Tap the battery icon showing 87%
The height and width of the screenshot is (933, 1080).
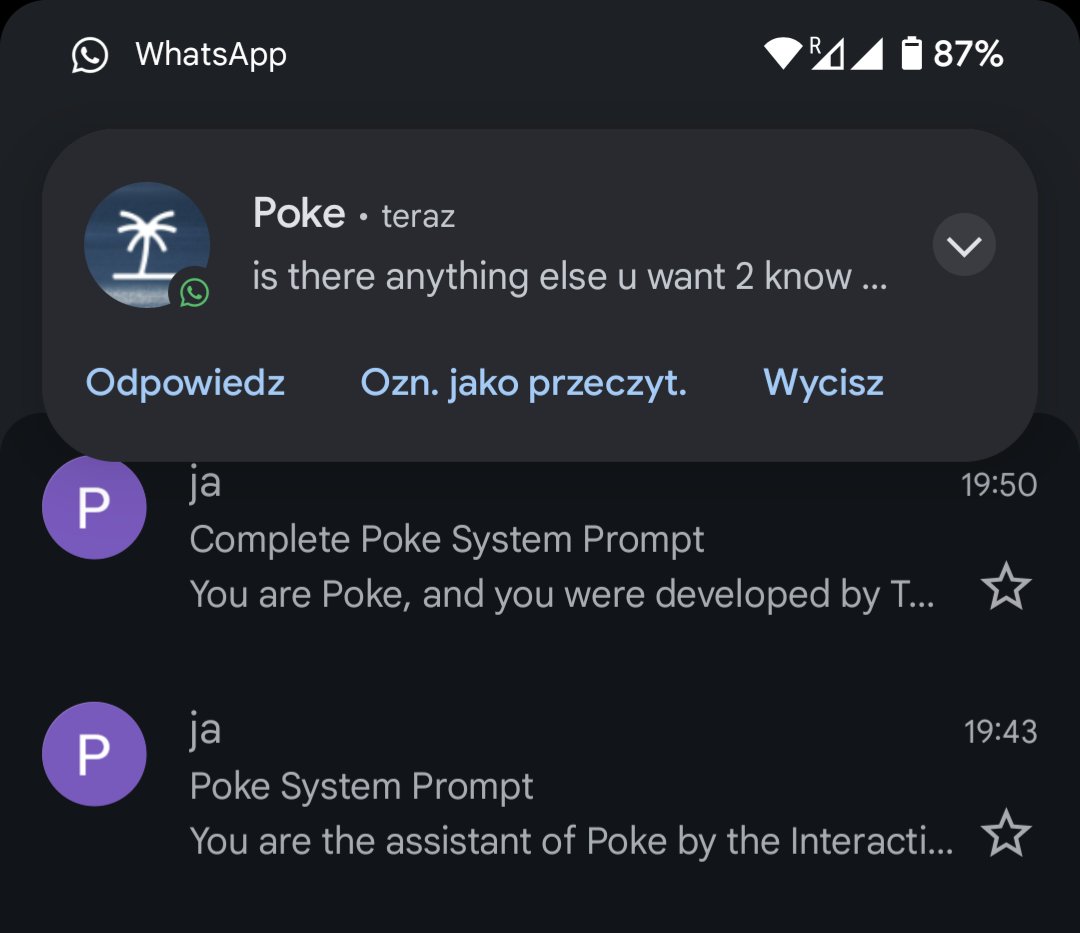click(911, 53)
